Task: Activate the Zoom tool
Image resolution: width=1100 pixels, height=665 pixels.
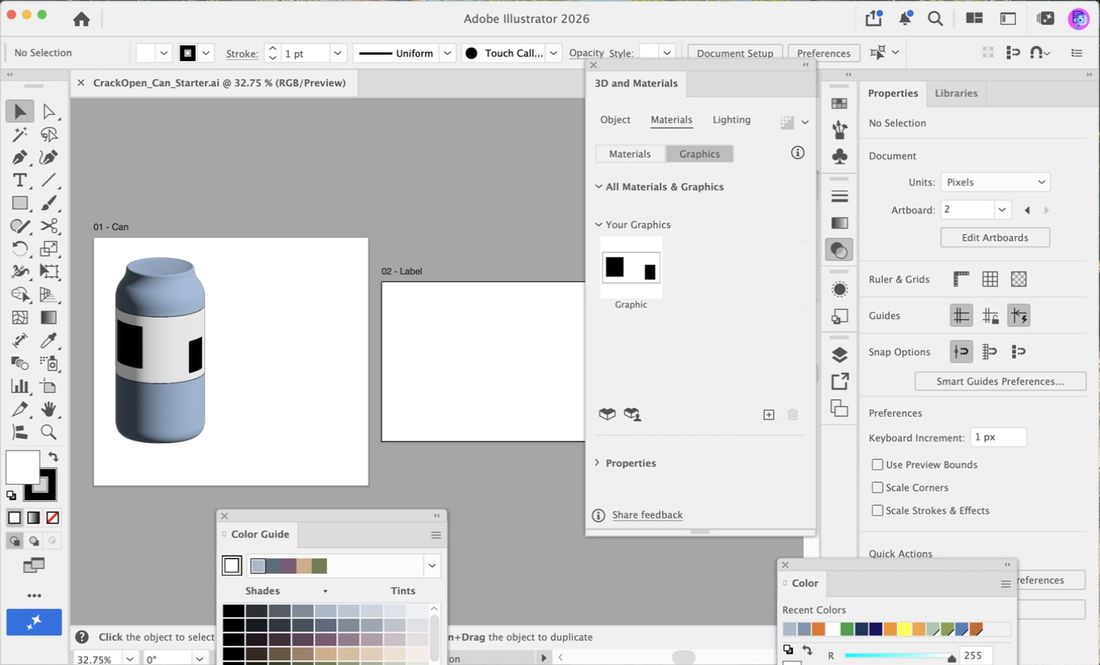Action: click(48, 432)
